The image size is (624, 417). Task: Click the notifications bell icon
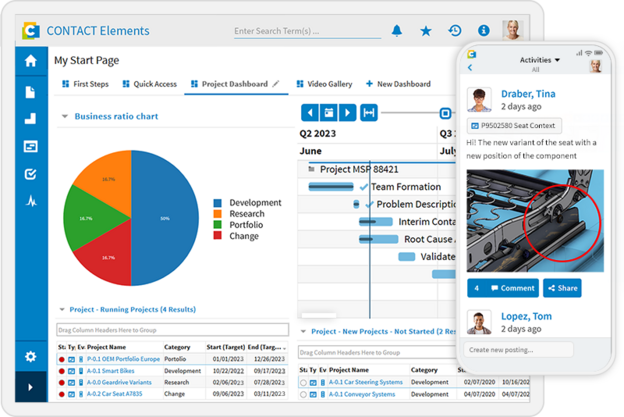pos(397,31)
